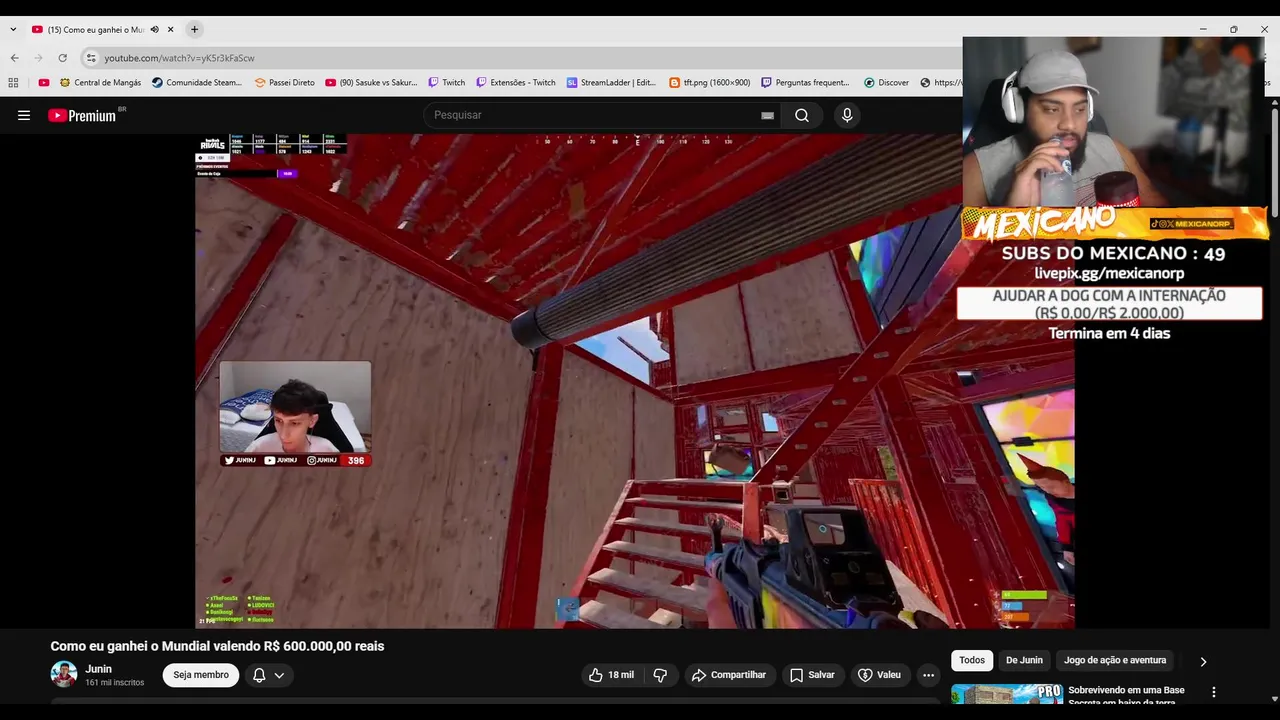Close the Como eu ganhei tab
This screenshot has width=1280, height=720.
(171, 29)
